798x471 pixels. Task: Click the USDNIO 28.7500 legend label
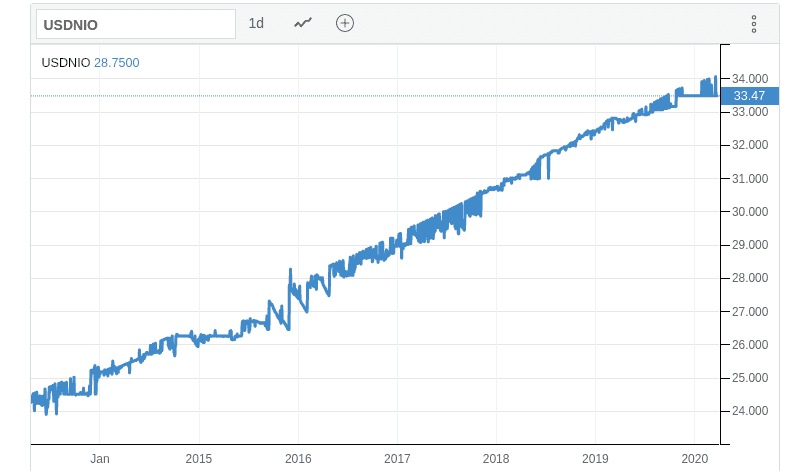pos(90,63)
